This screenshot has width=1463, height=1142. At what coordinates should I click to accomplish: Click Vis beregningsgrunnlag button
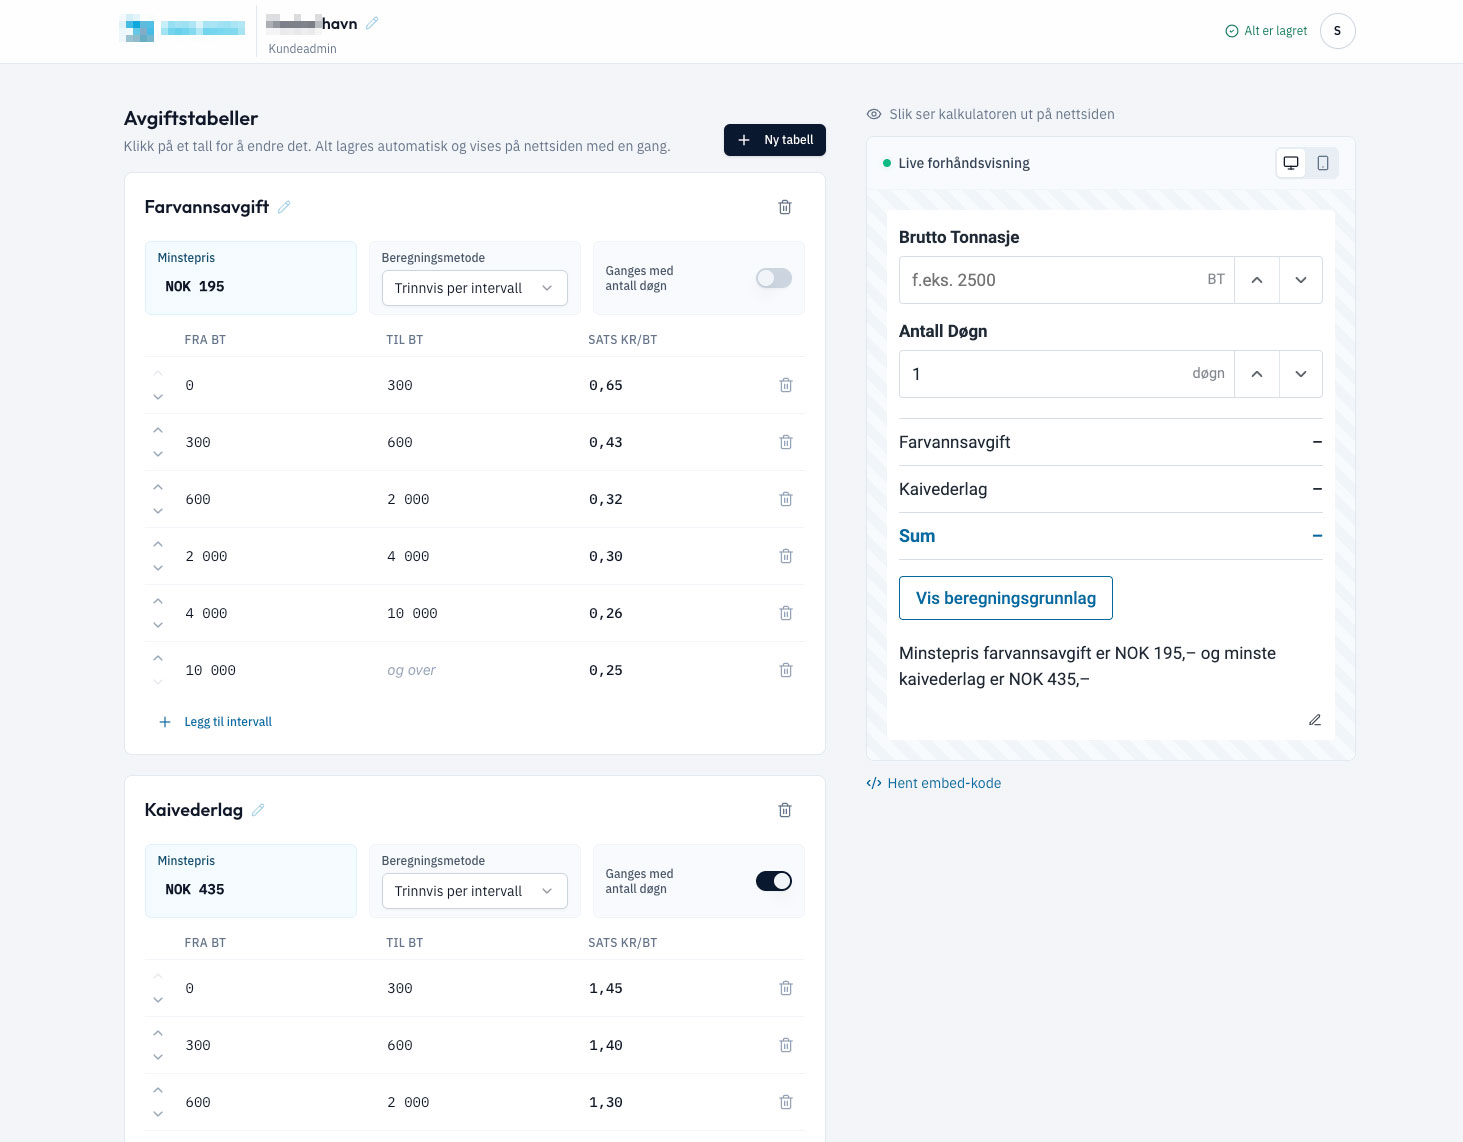(1006, 598)
